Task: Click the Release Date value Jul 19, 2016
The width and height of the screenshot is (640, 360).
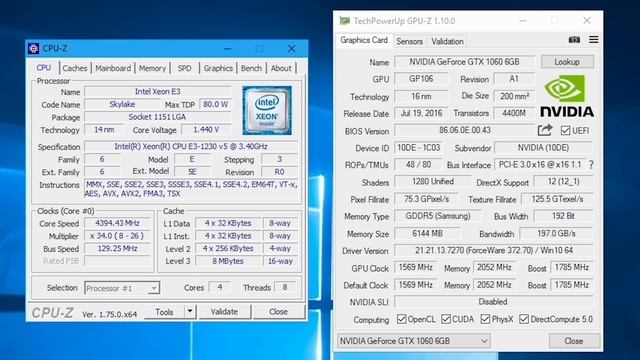Action: [x=421, y=113]
